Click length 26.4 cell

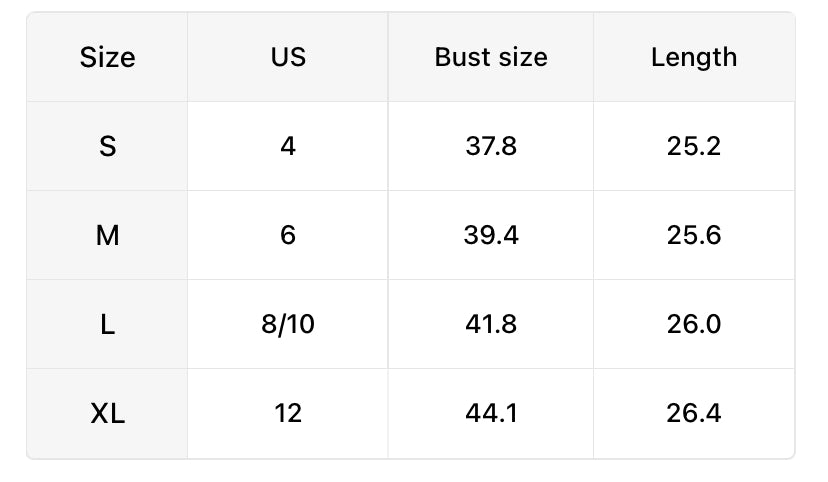click(x=694, y=413)
